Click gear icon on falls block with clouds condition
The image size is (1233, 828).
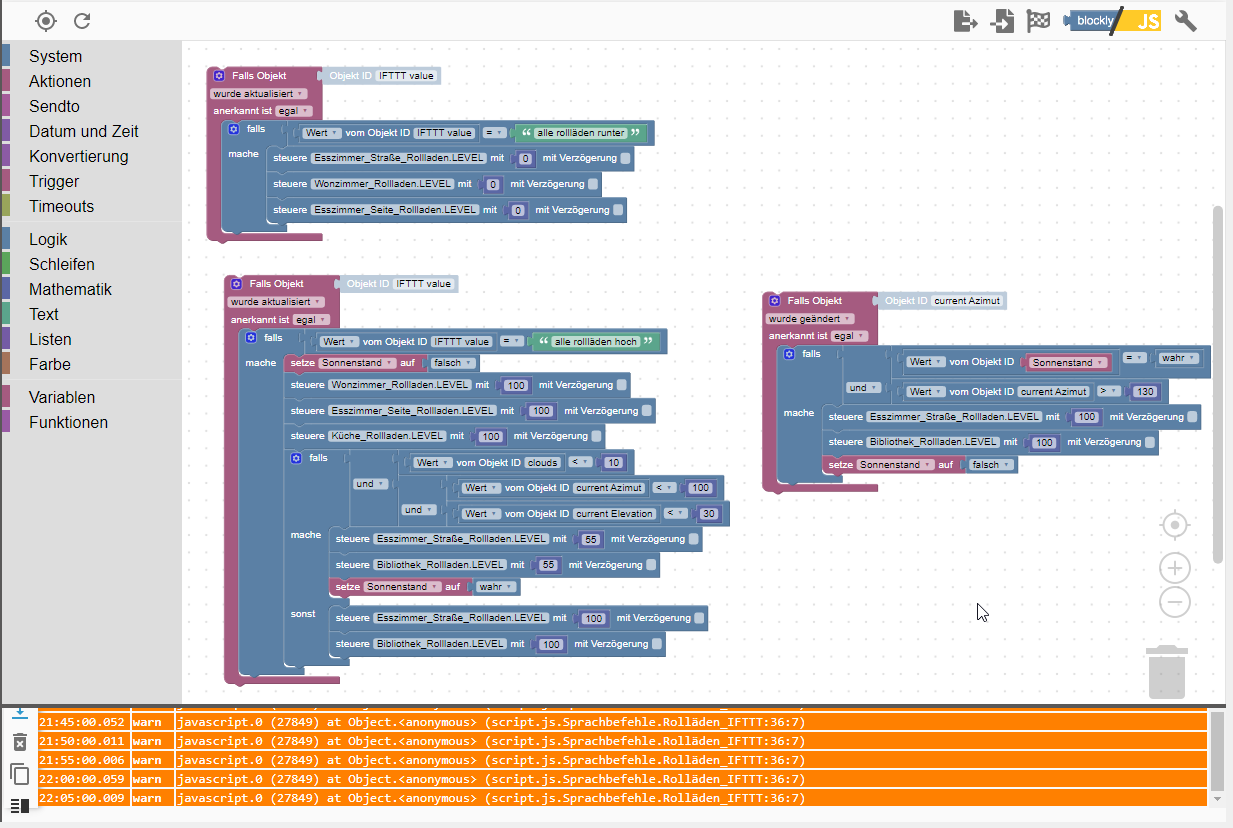click(296, 458)
